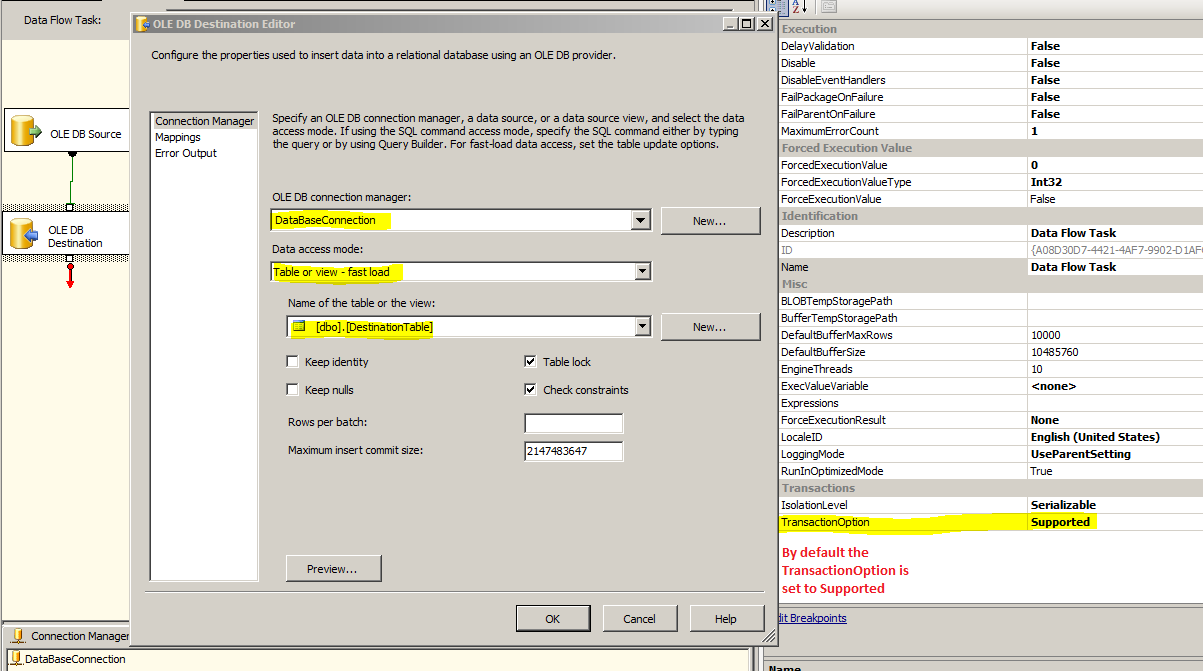Expand the table or view name dropdown
The height and width of the screenshot is (671, 1203).
642,327
